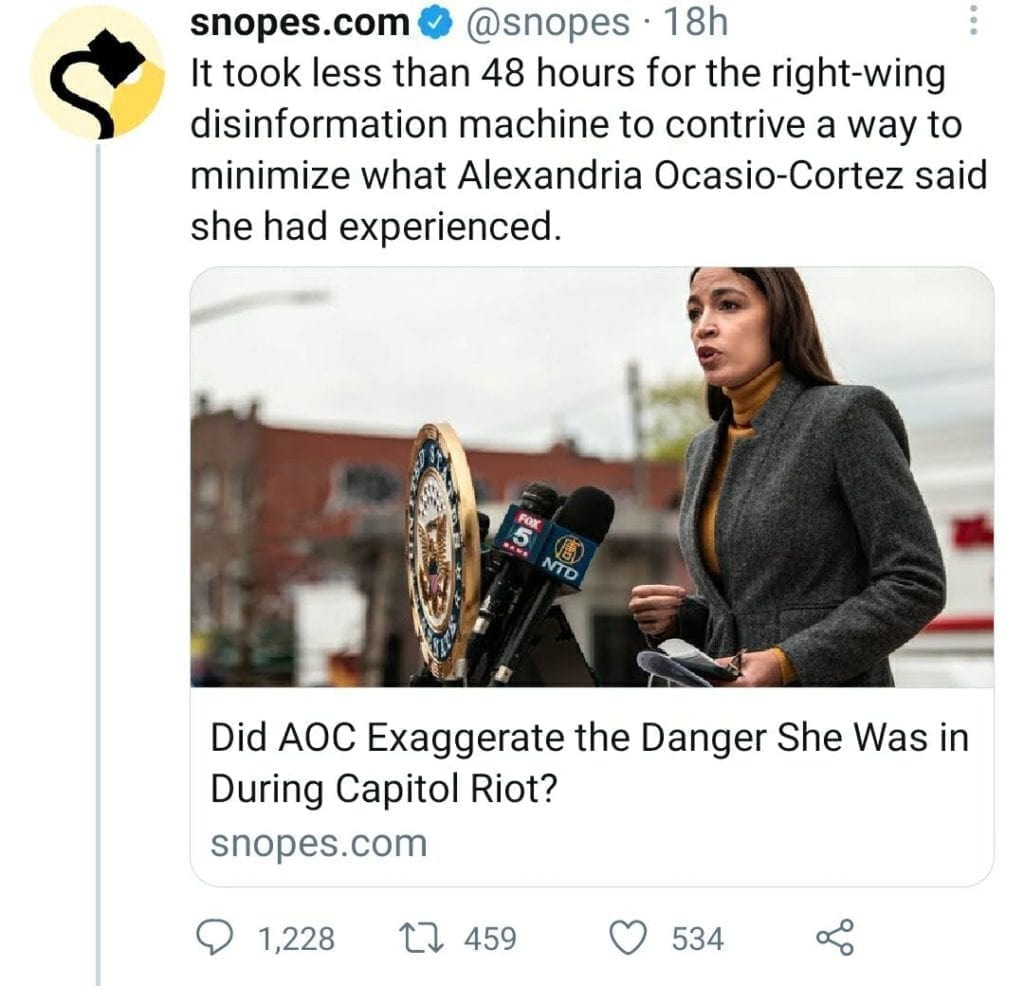Open the 'Did AOC Exaggerate the Danger' headline
The height and width of the screenshot is (986, 1024).
589,763
